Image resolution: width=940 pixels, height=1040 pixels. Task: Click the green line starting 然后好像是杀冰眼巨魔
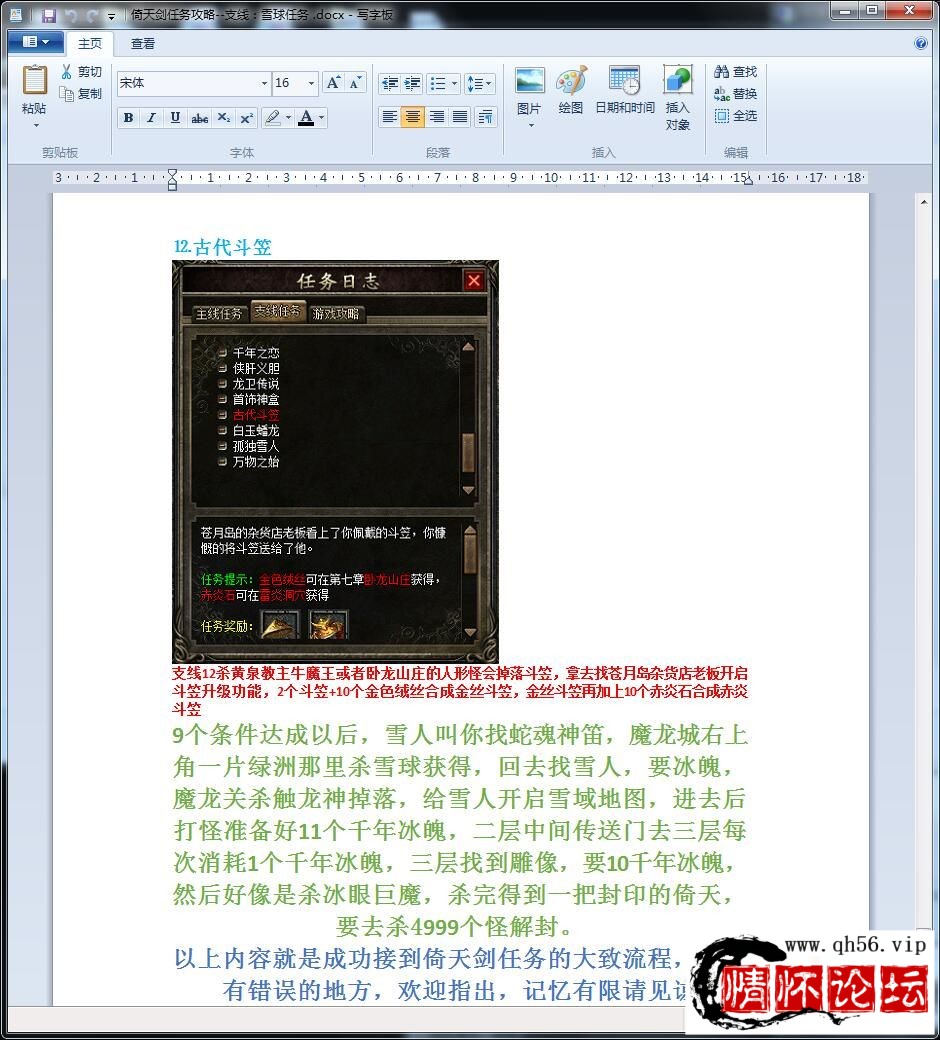coord(453,895)
